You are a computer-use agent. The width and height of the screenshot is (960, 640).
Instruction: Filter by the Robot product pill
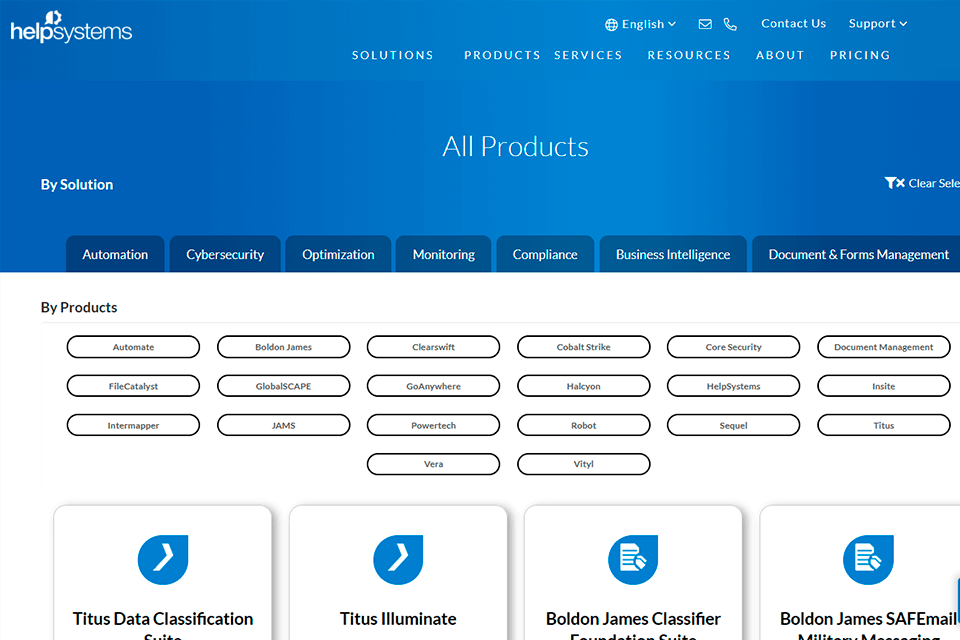click(x=583, y=425)
